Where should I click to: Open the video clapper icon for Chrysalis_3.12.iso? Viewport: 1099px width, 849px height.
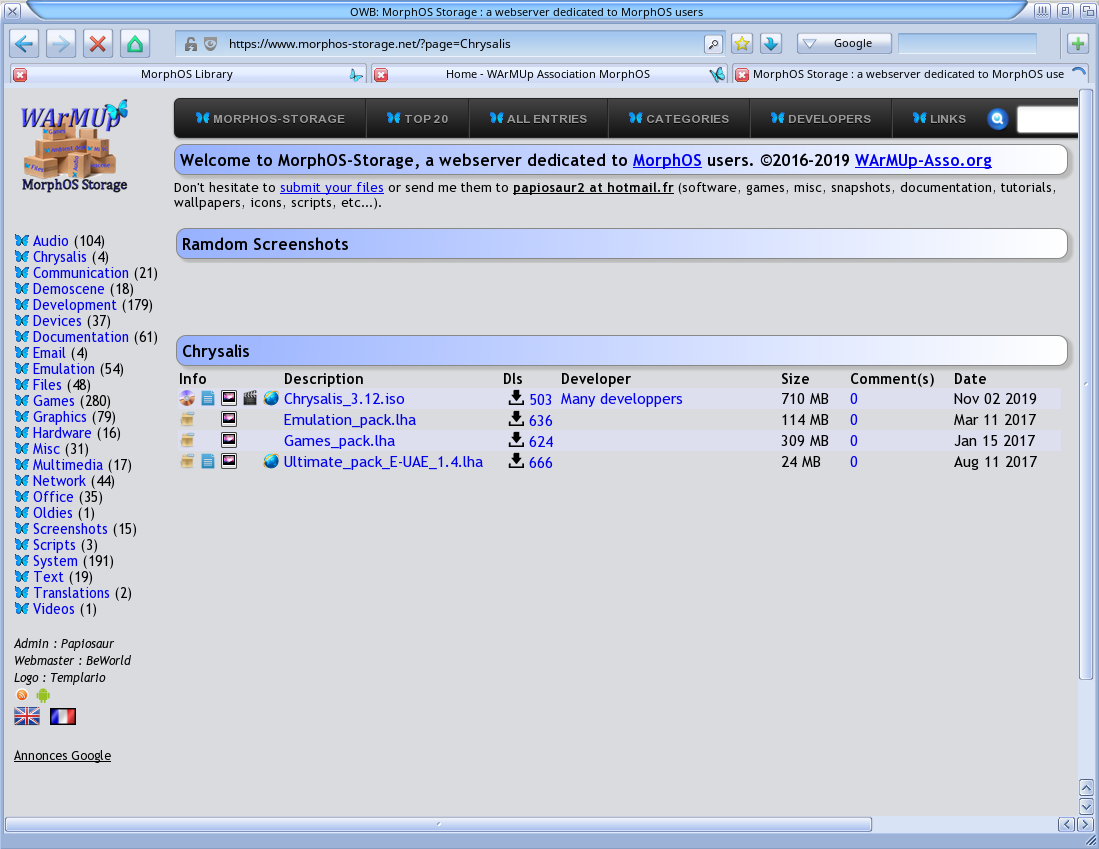(x=250, y=398)
